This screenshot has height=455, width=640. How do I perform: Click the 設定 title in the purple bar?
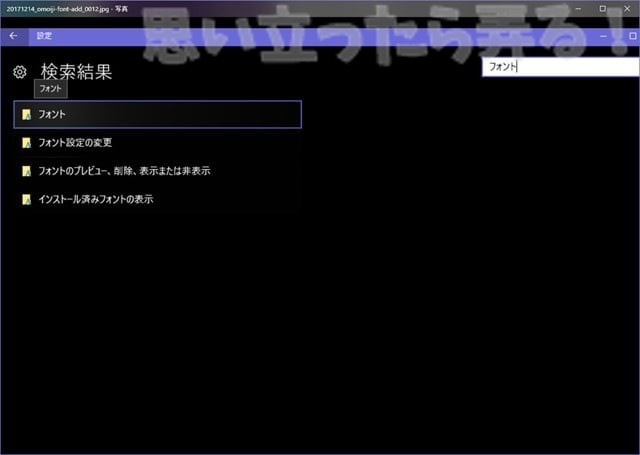click(44, 35)
